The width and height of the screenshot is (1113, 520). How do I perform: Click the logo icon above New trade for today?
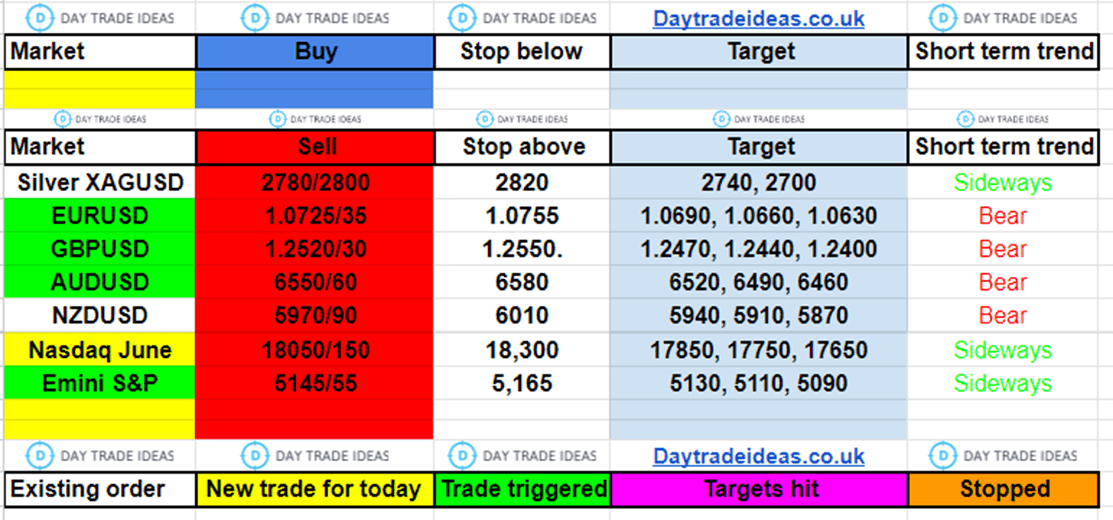coord(256,456)
